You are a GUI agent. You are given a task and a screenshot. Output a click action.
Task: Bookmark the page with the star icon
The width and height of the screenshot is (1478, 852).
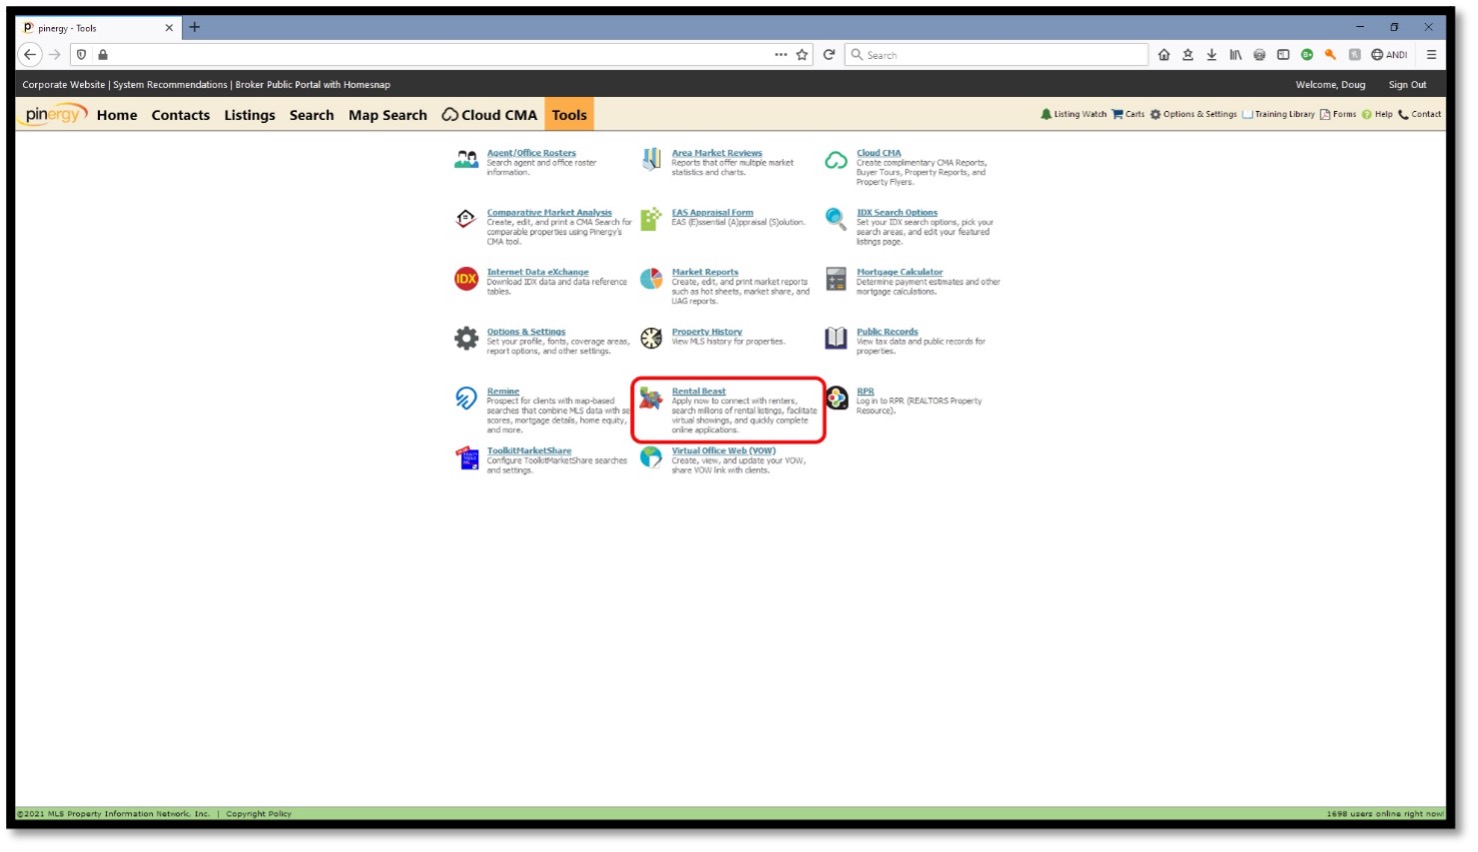coord(801,55)
